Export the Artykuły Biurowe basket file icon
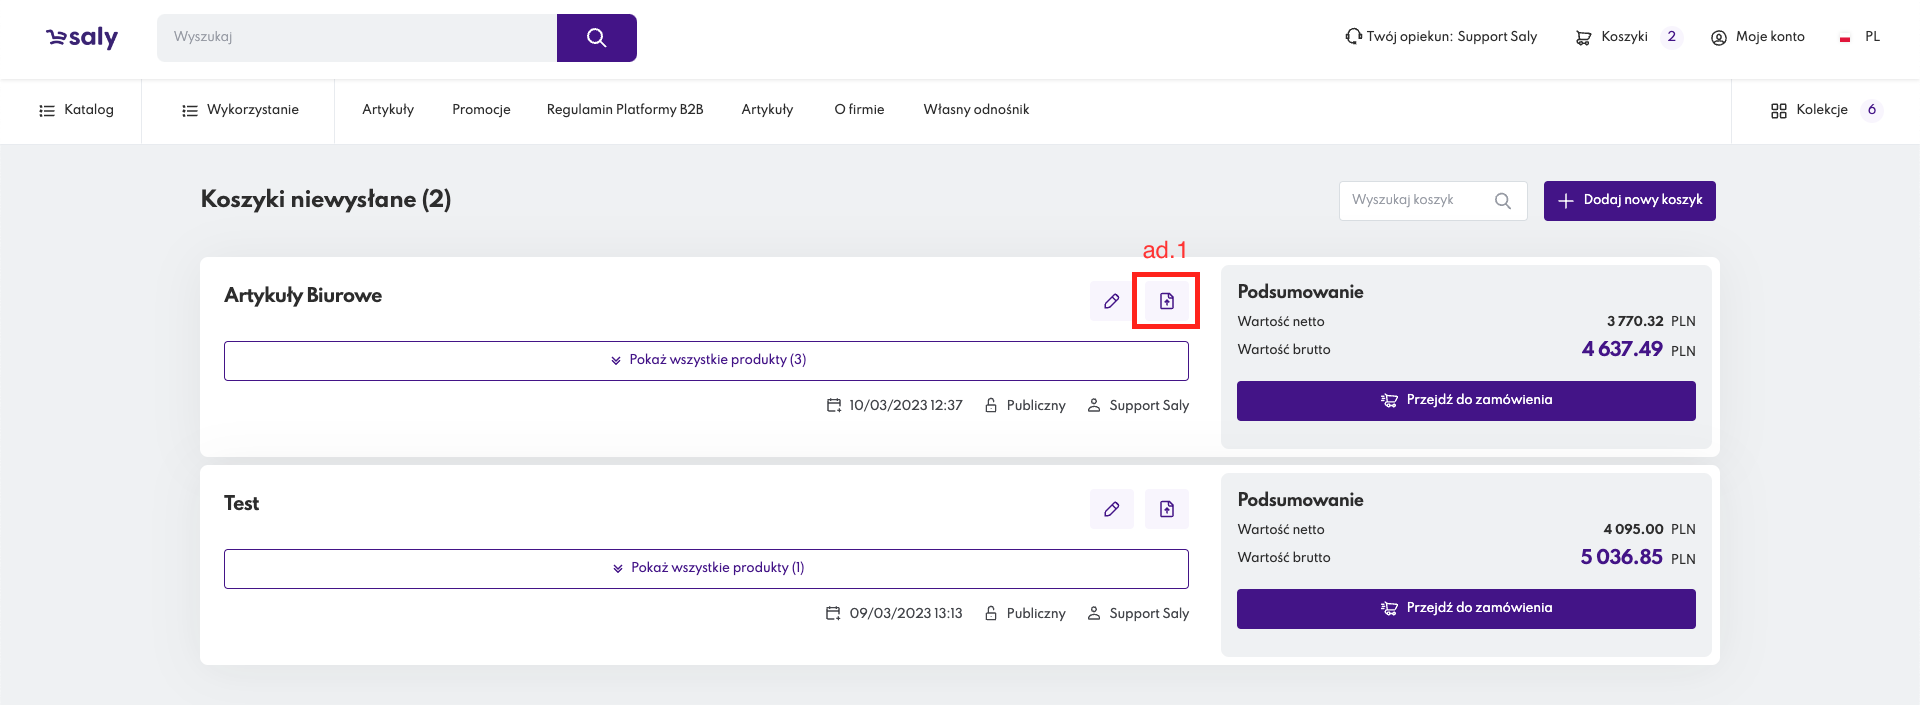The width and height of the screenshot is (1920, 705). tap(1166, 301)
